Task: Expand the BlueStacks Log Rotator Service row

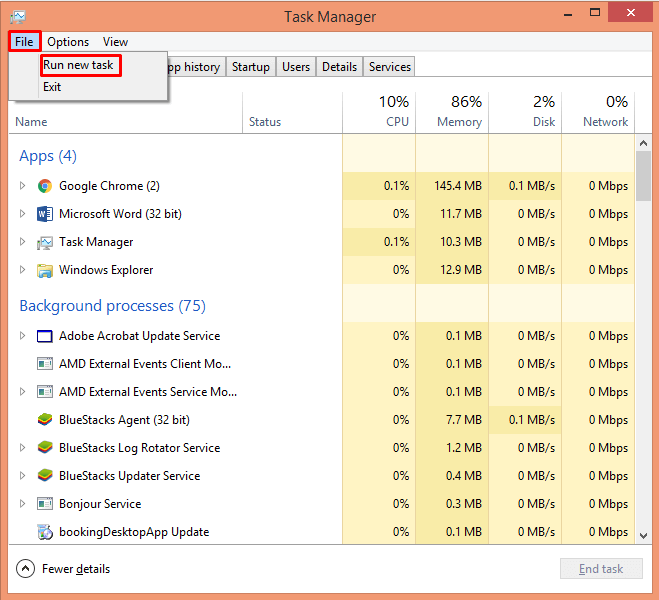Action: 23,448
